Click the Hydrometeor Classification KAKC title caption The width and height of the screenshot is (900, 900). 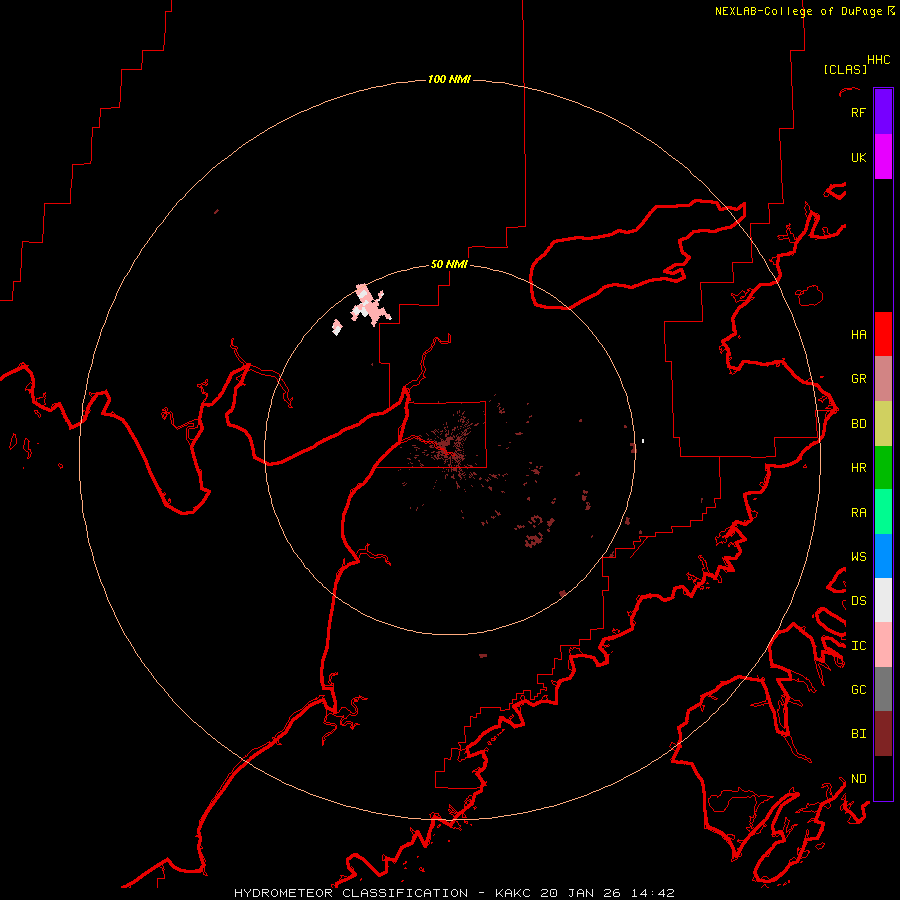click(454, 893)
